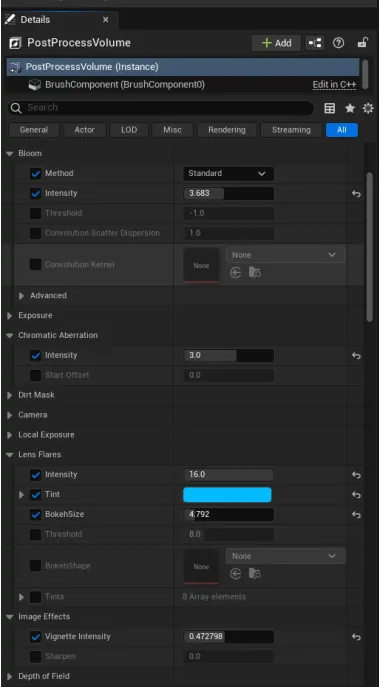Reset Vignette Intensity to default arrow
380x687 pixels.
click(356, 637)
